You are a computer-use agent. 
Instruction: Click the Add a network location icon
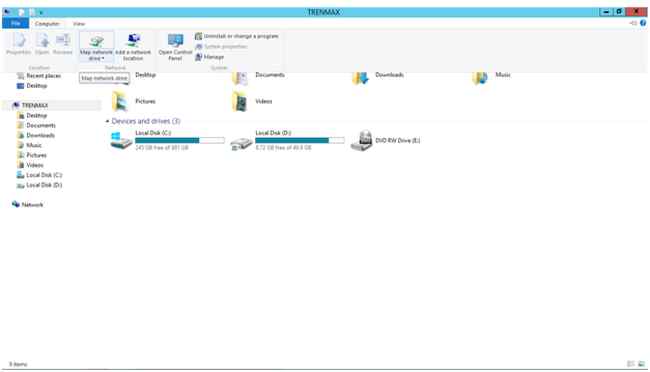133,41
